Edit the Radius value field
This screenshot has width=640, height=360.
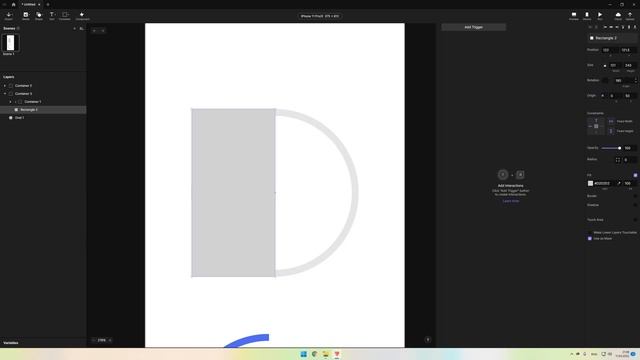tap(629, 160)
